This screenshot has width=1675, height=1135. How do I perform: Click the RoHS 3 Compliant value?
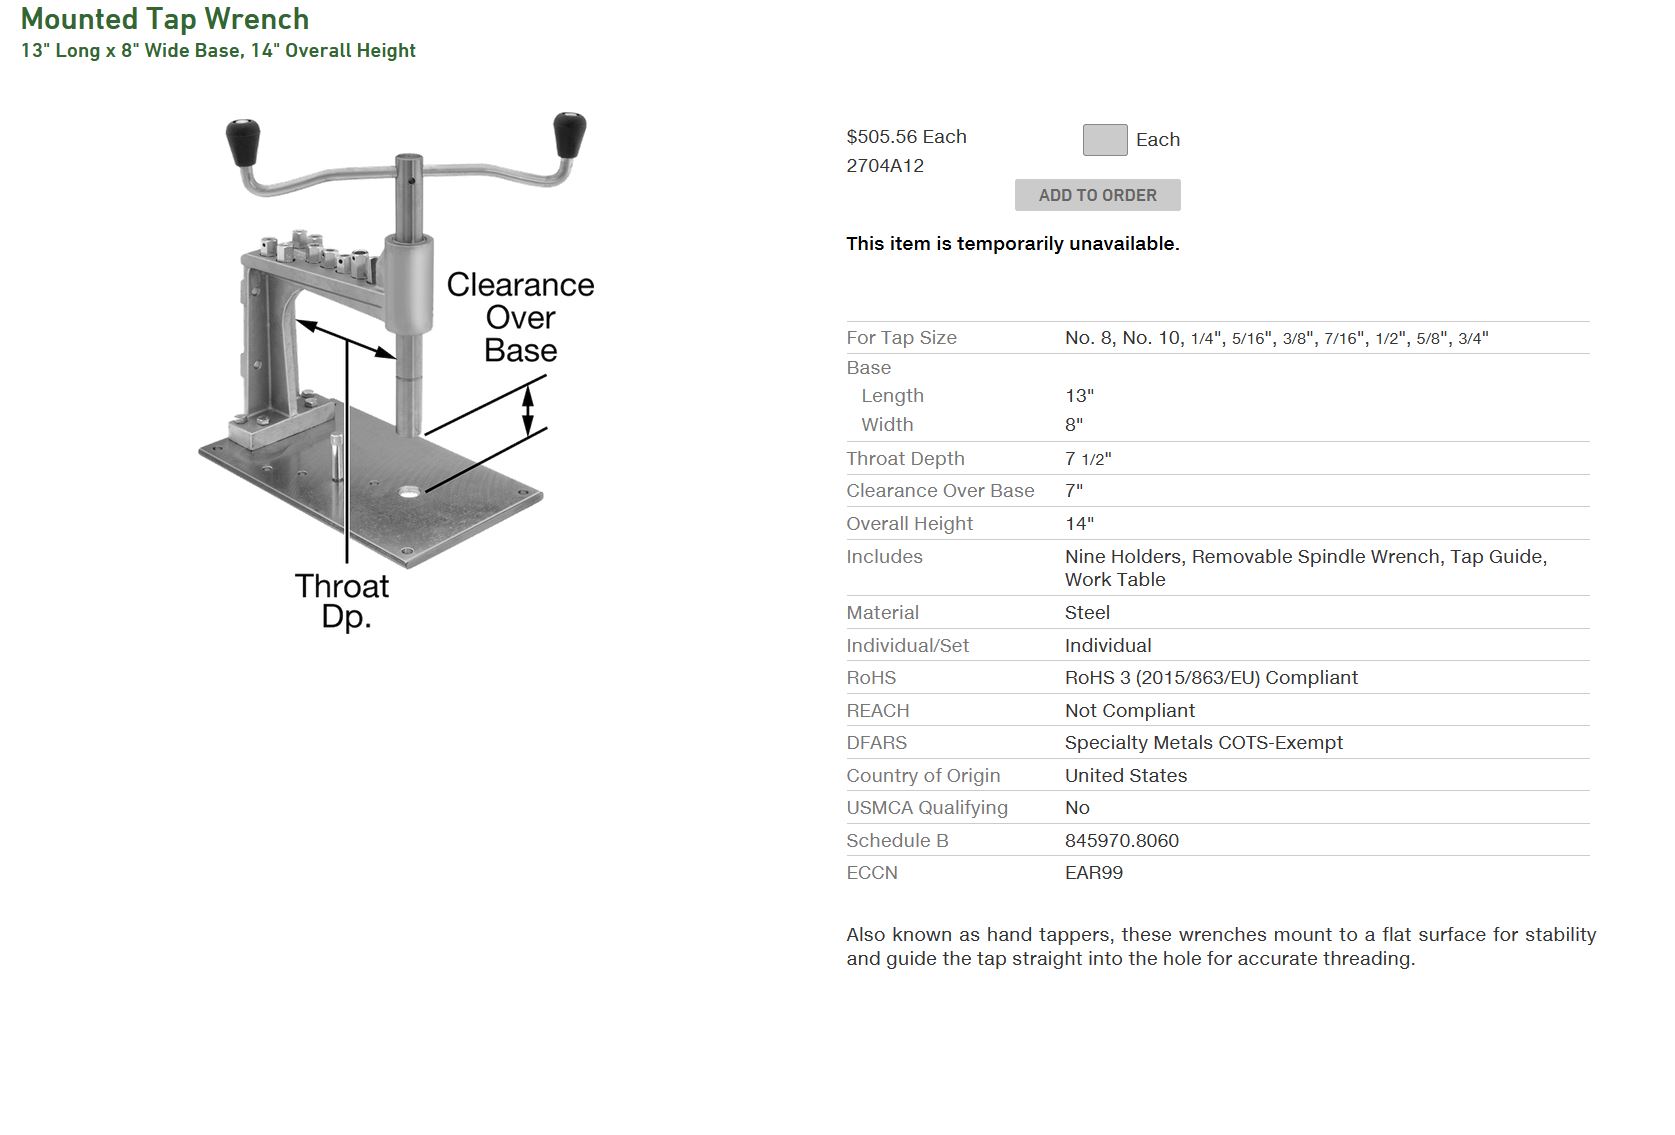click(x=1211, y=678)
